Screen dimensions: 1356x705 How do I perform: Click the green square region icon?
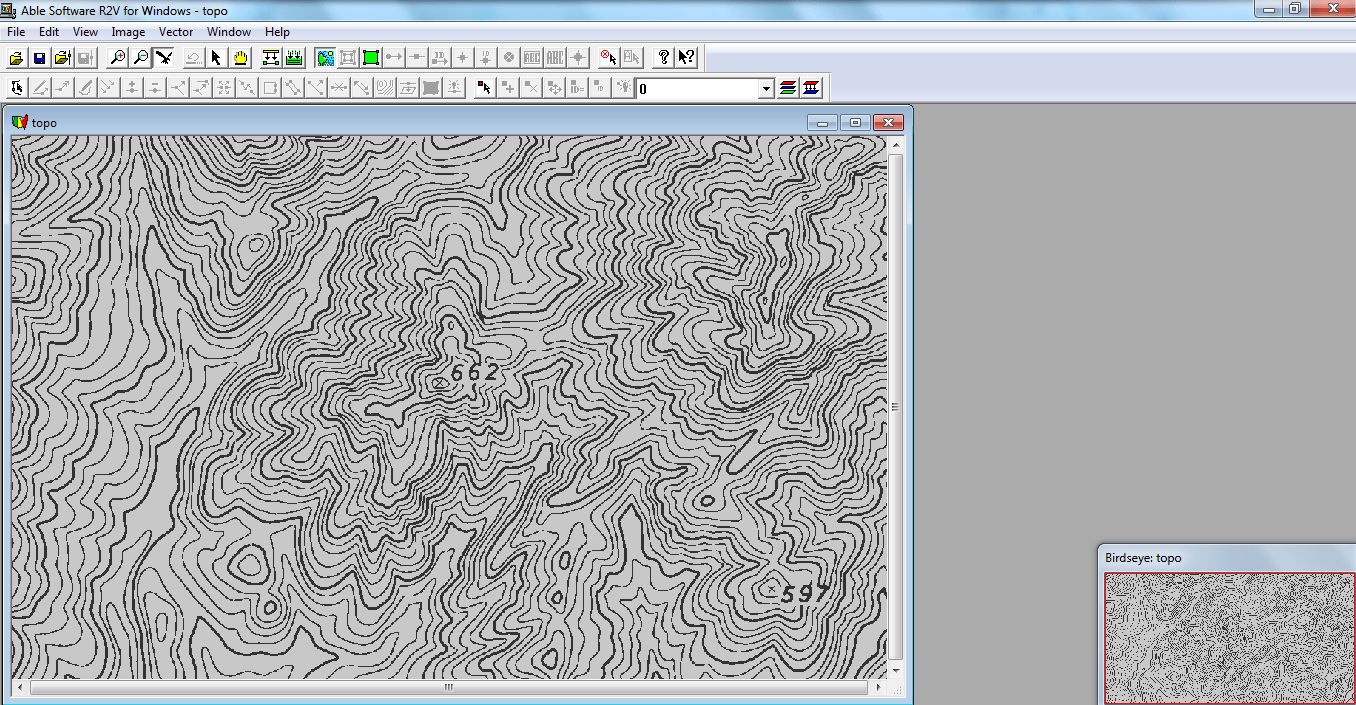pyautogui.click(x=371, y=58)
